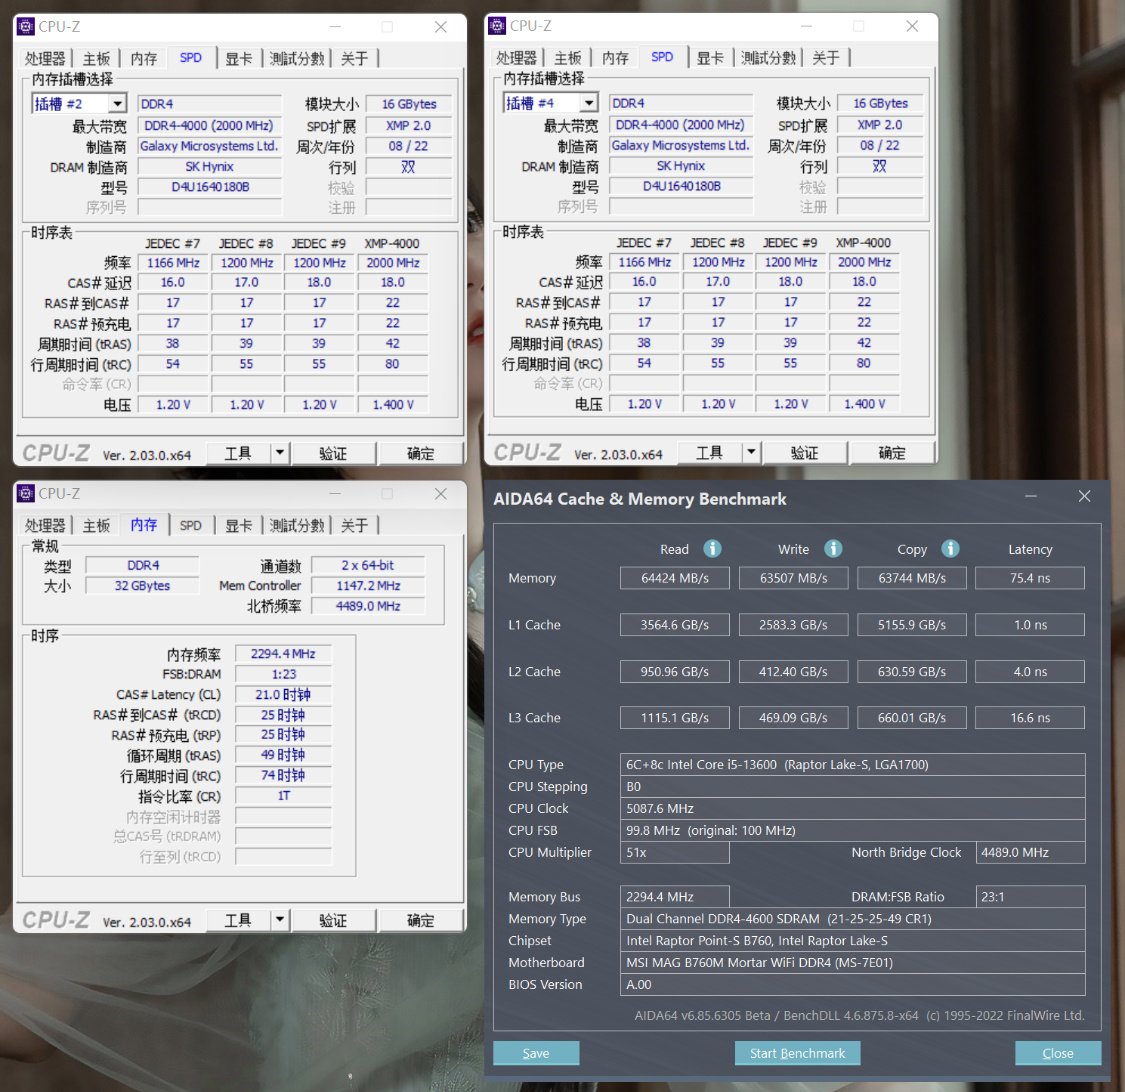
Task: Click CPU-Z app icon in memory tab window
Action: 26,494
